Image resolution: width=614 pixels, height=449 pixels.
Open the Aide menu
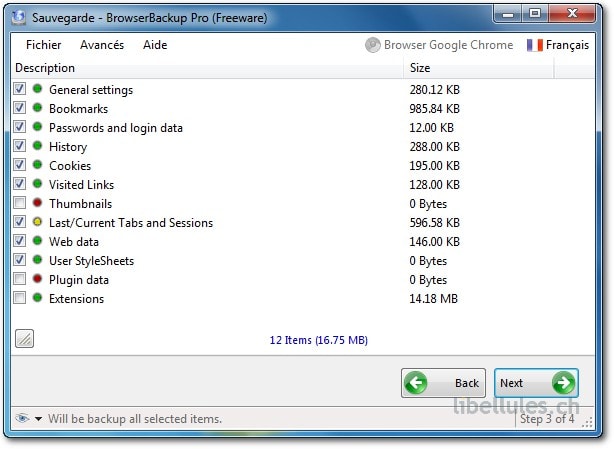[155, 45]
